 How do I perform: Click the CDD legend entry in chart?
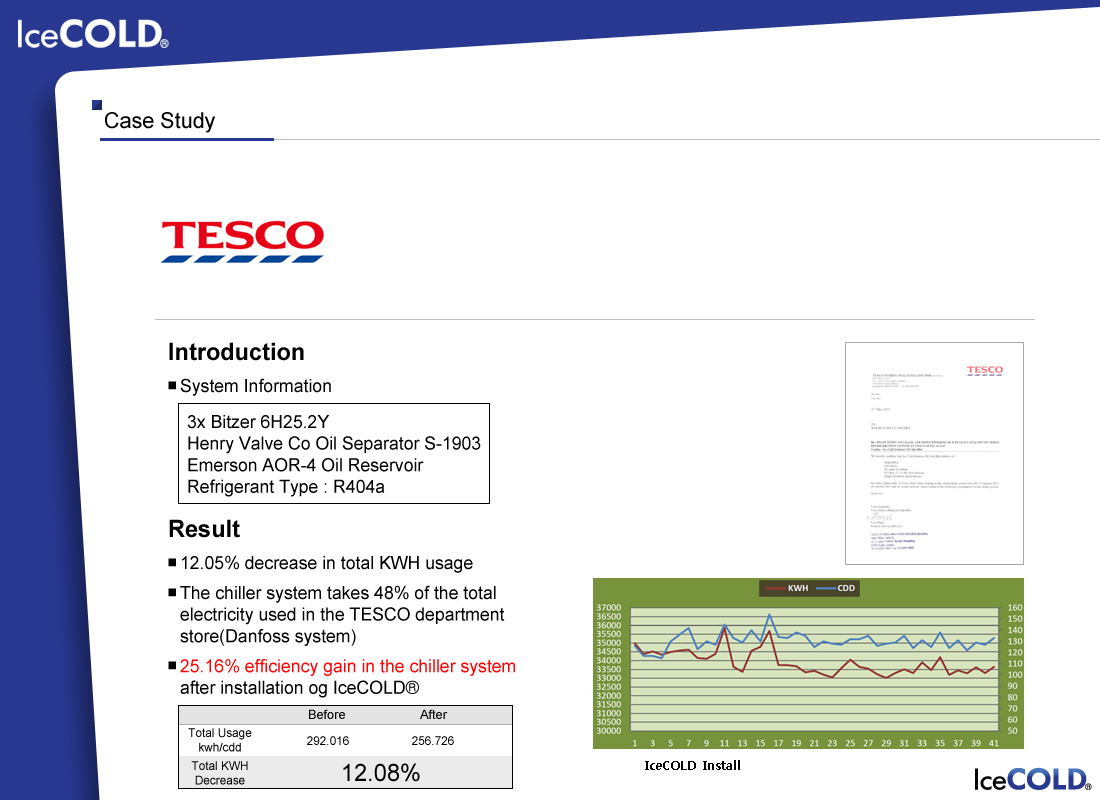tap(836, 588)
